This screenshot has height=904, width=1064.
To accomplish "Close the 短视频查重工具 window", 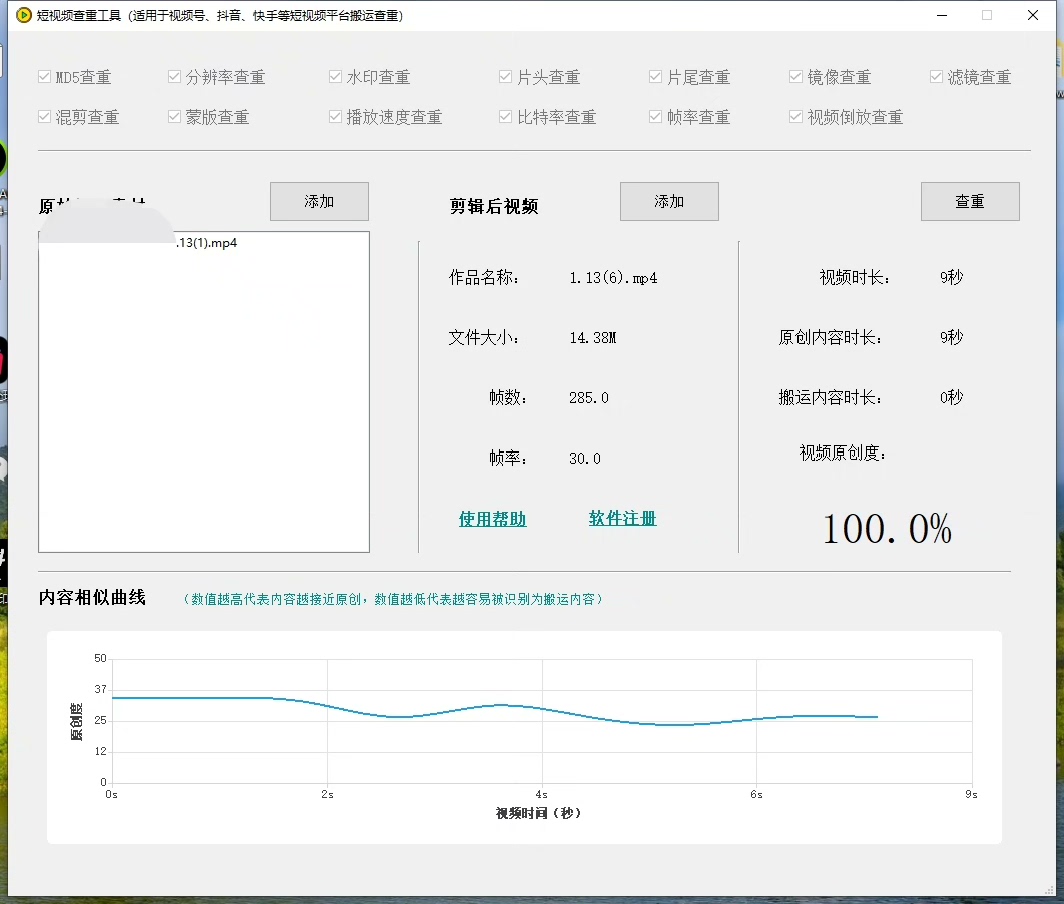I will pos(1033,15).
